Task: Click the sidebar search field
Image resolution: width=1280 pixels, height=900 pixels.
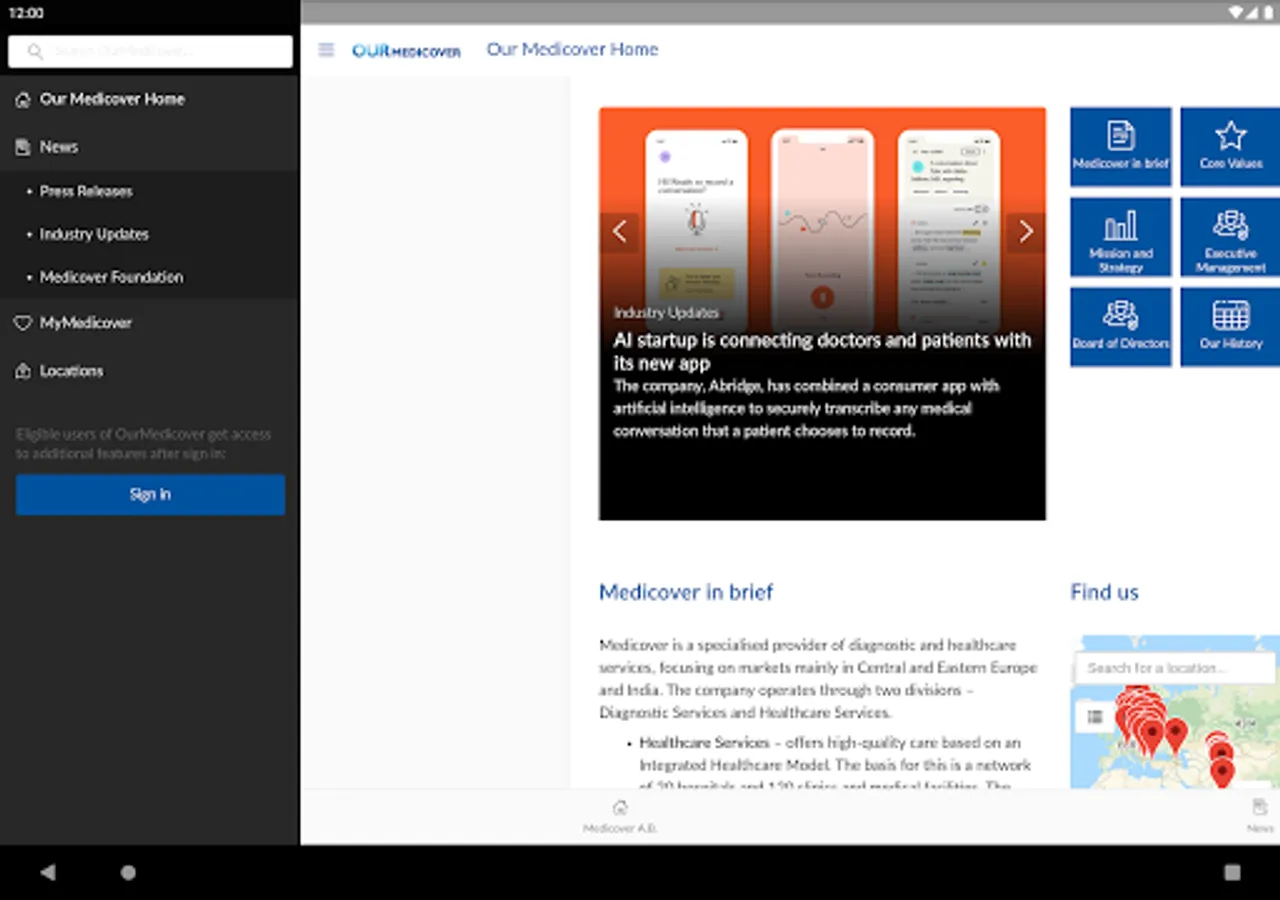Action: click(150, 52)
